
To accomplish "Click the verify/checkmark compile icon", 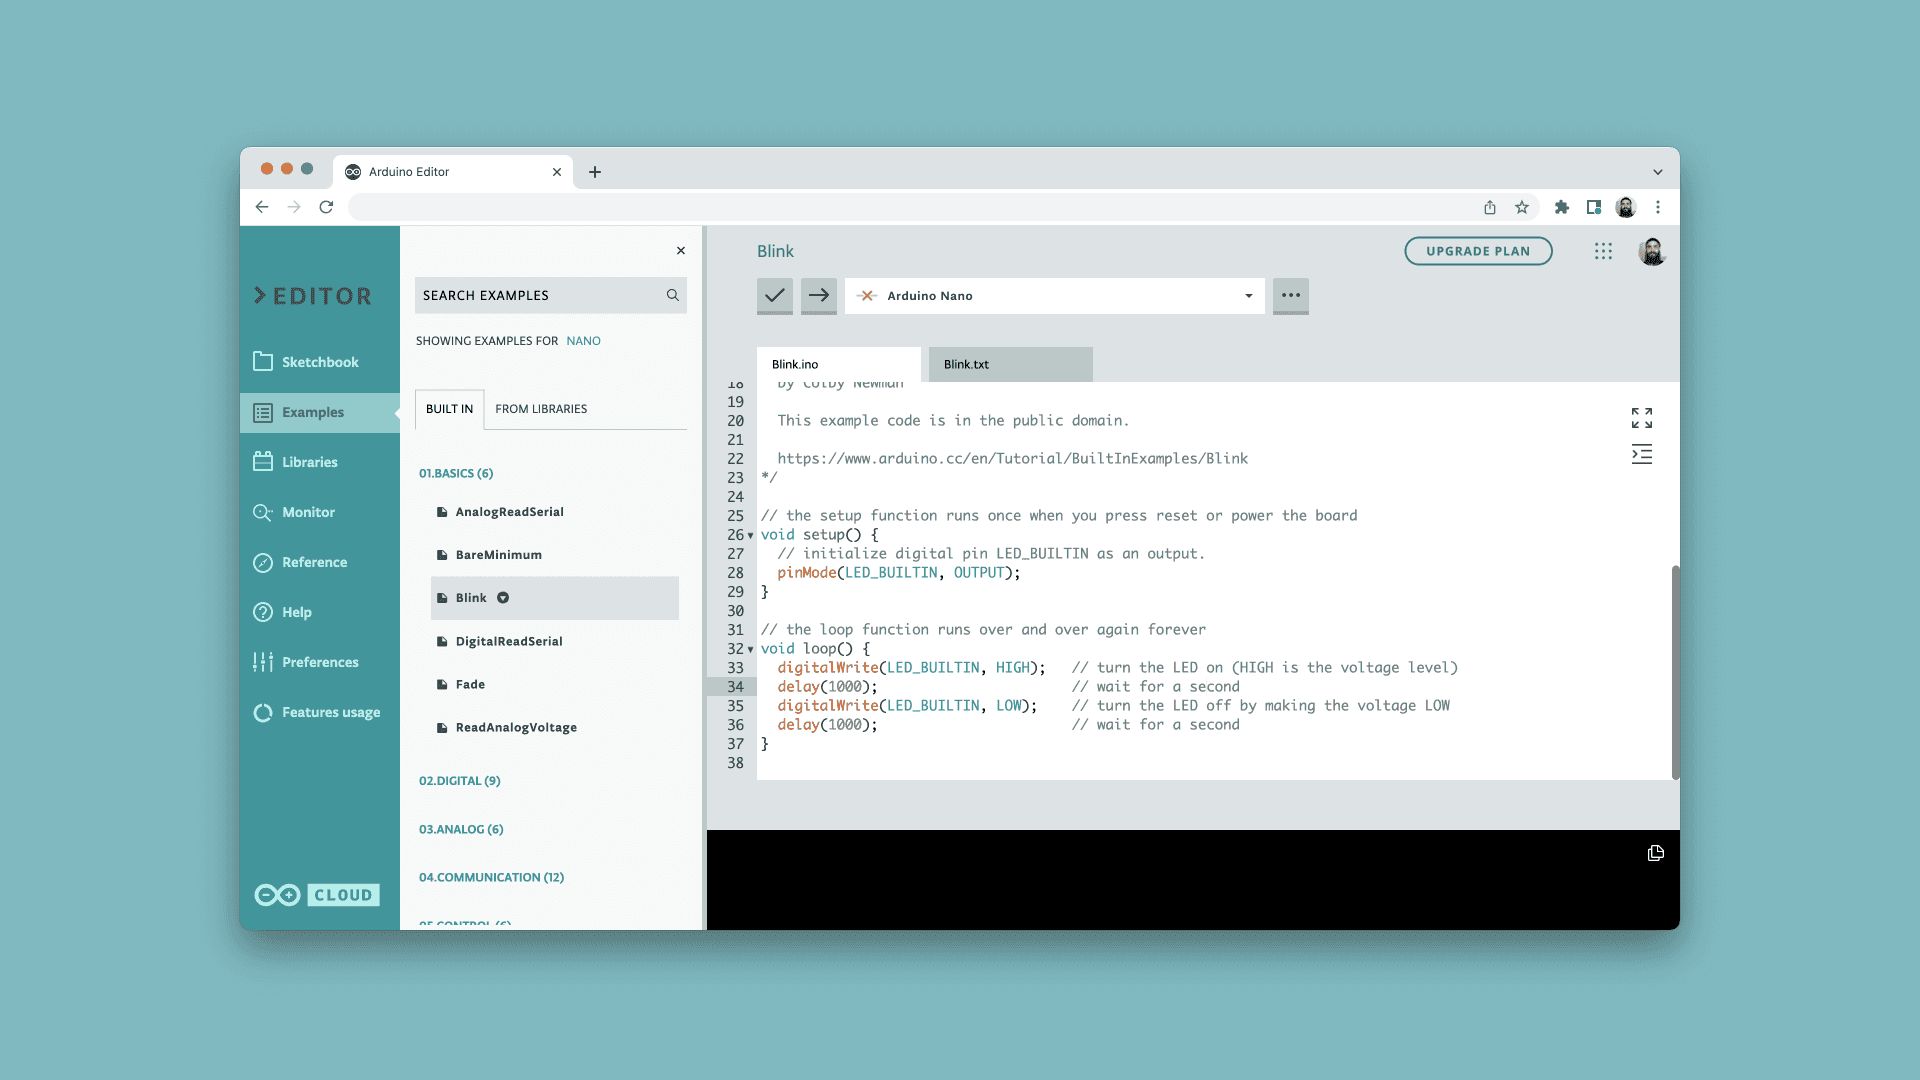I will (x=774, y=295).
